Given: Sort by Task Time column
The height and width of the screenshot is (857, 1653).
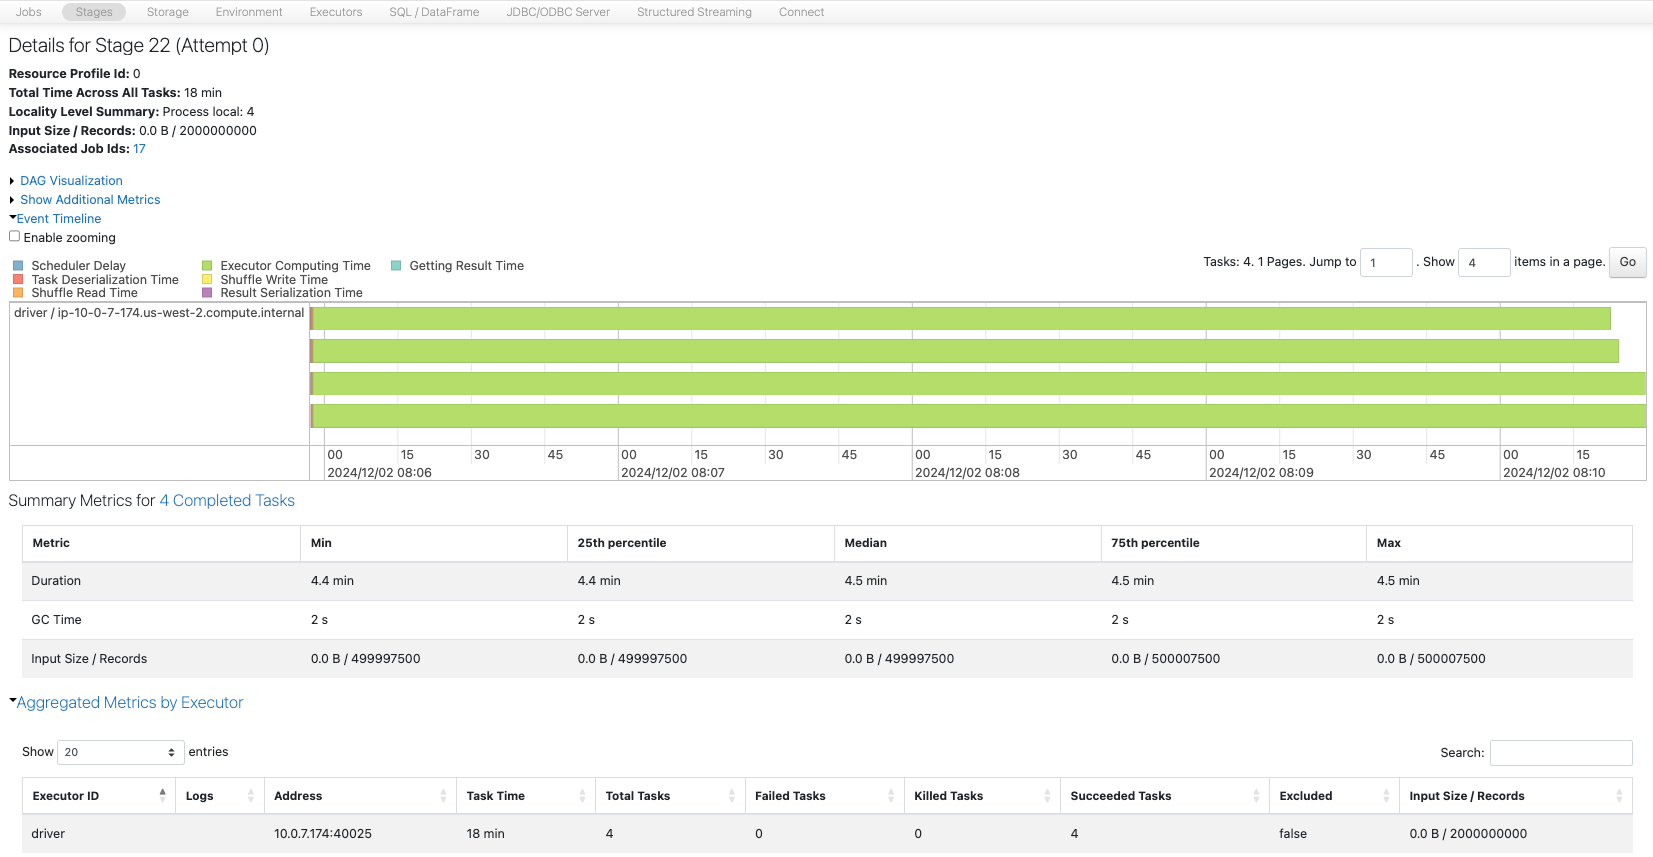Looking at the screenshot, I should (526, 796).
